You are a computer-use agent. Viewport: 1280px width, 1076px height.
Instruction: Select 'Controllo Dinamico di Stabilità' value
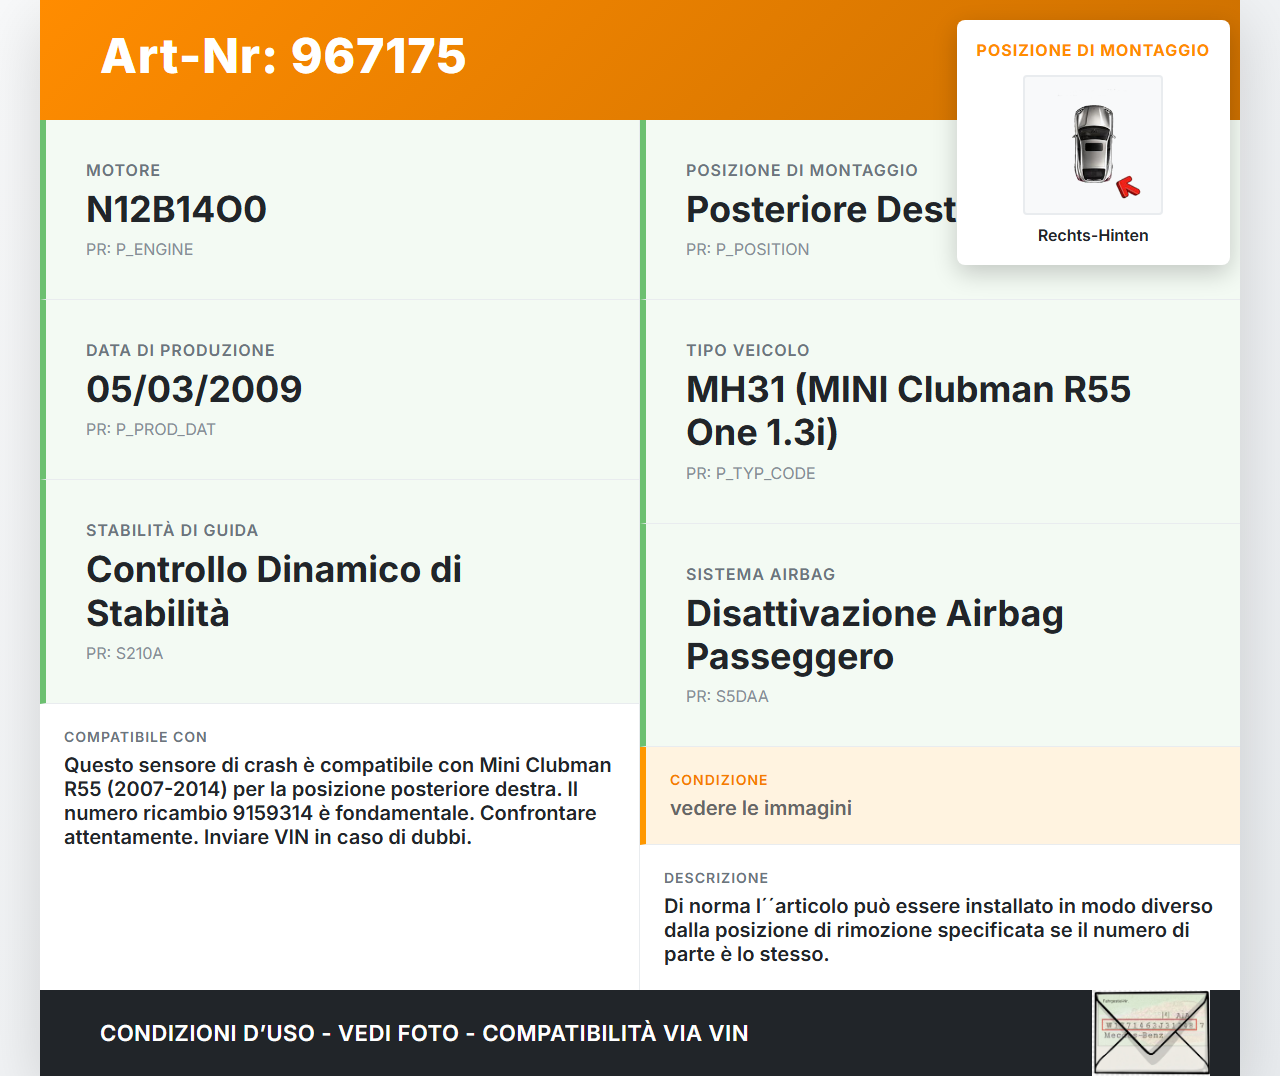click(274, 591)
